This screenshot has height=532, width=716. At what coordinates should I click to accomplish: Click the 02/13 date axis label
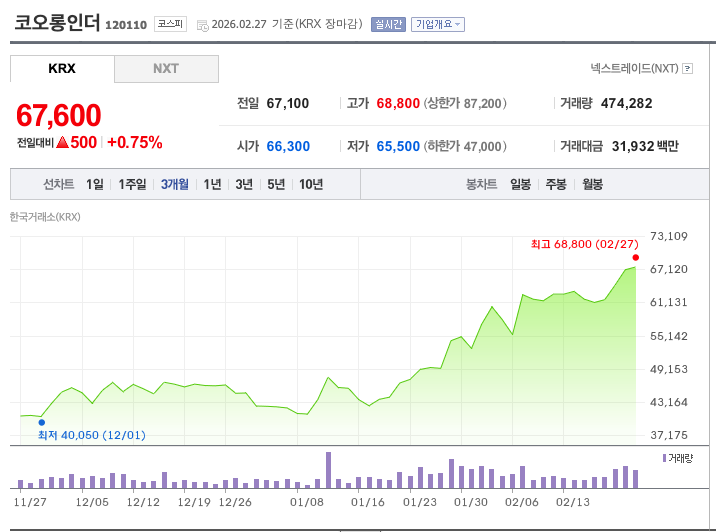tap(573, 502)
